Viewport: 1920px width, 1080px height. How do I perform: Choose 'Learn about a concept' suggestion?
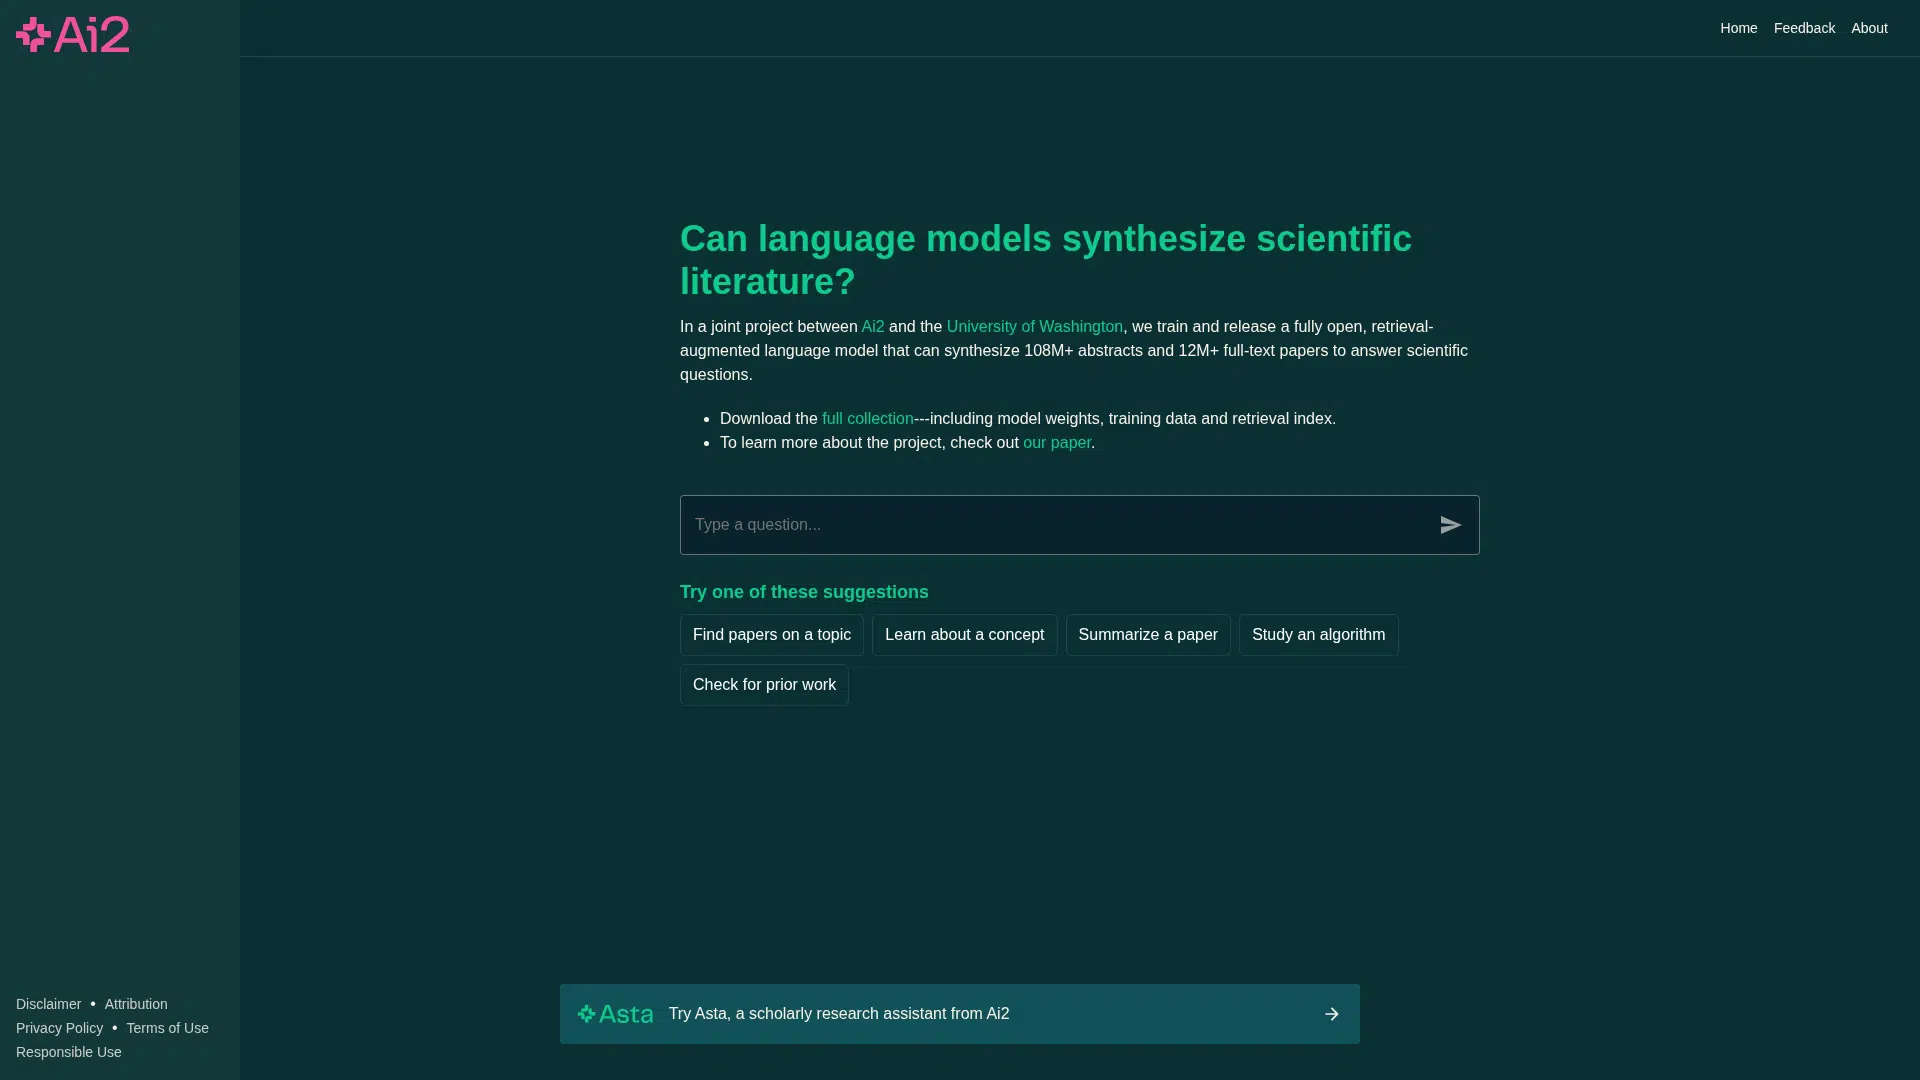964,635
